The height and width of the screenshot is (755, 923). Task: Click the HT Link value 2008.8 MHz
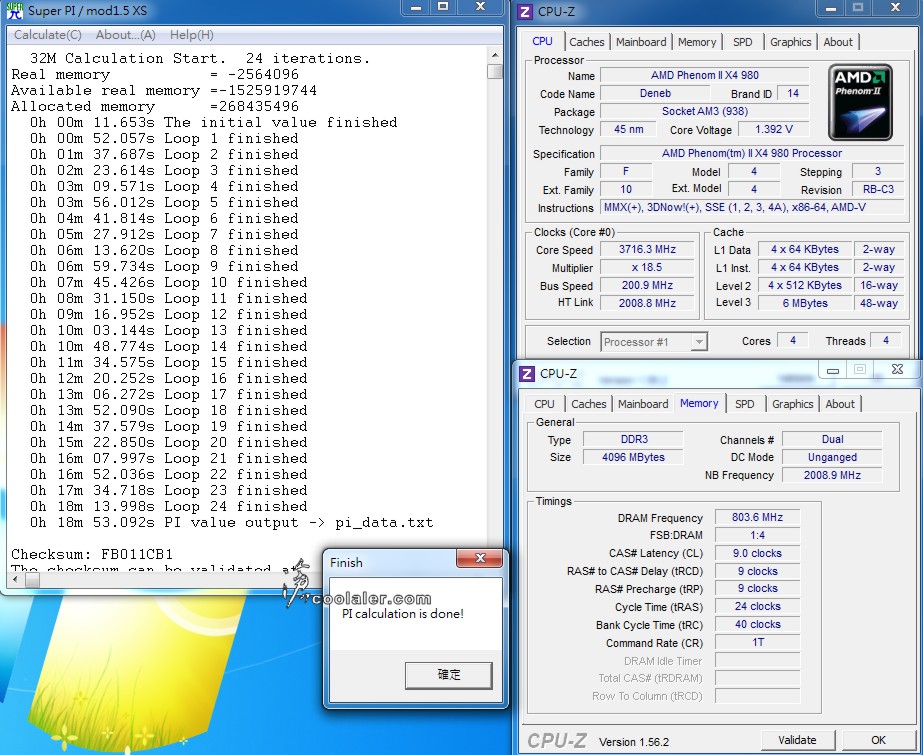point(647,303)
